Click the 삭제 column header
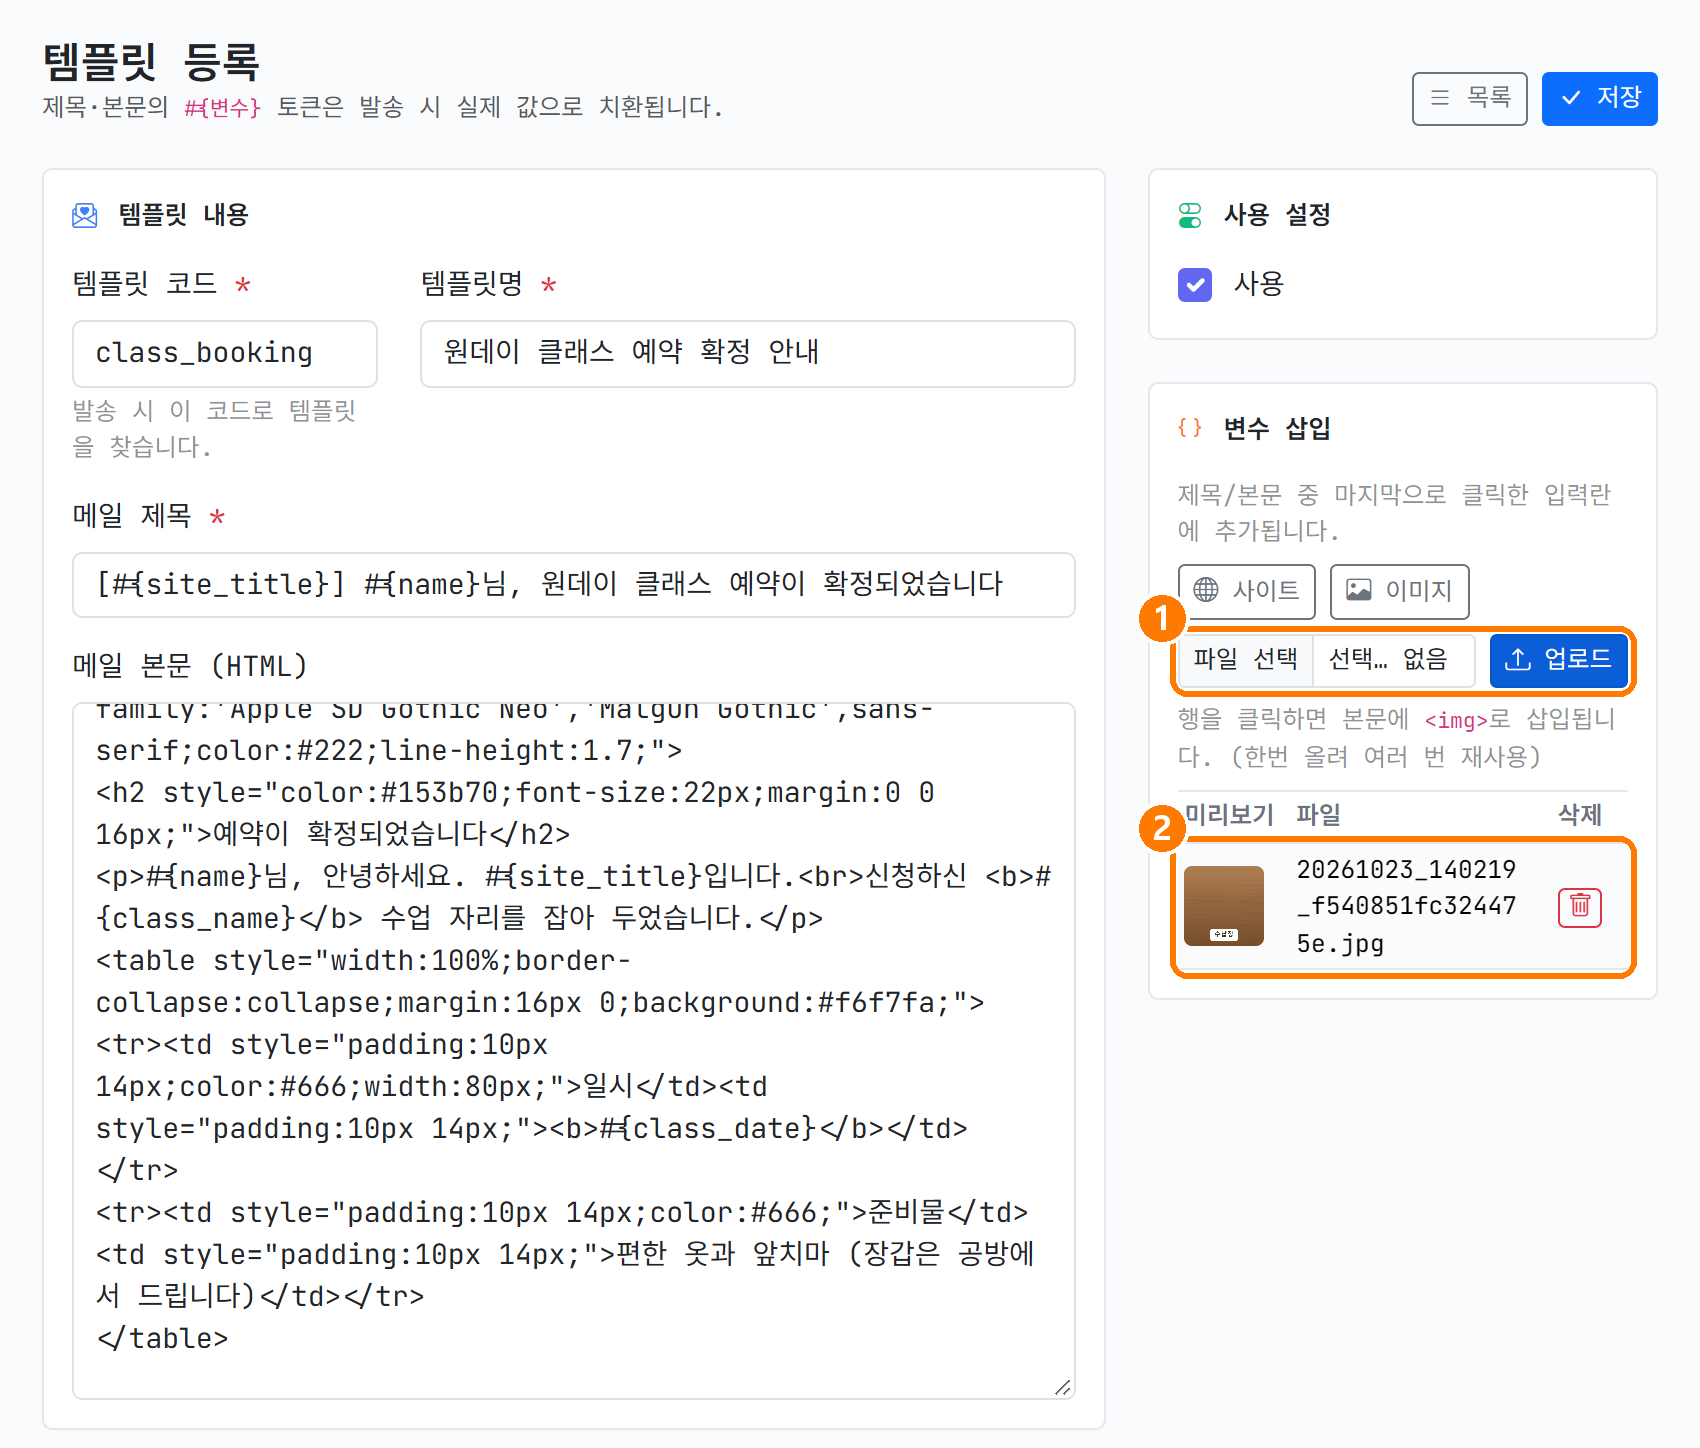Viewport: 1700px width, 1448px height. 1580,815
